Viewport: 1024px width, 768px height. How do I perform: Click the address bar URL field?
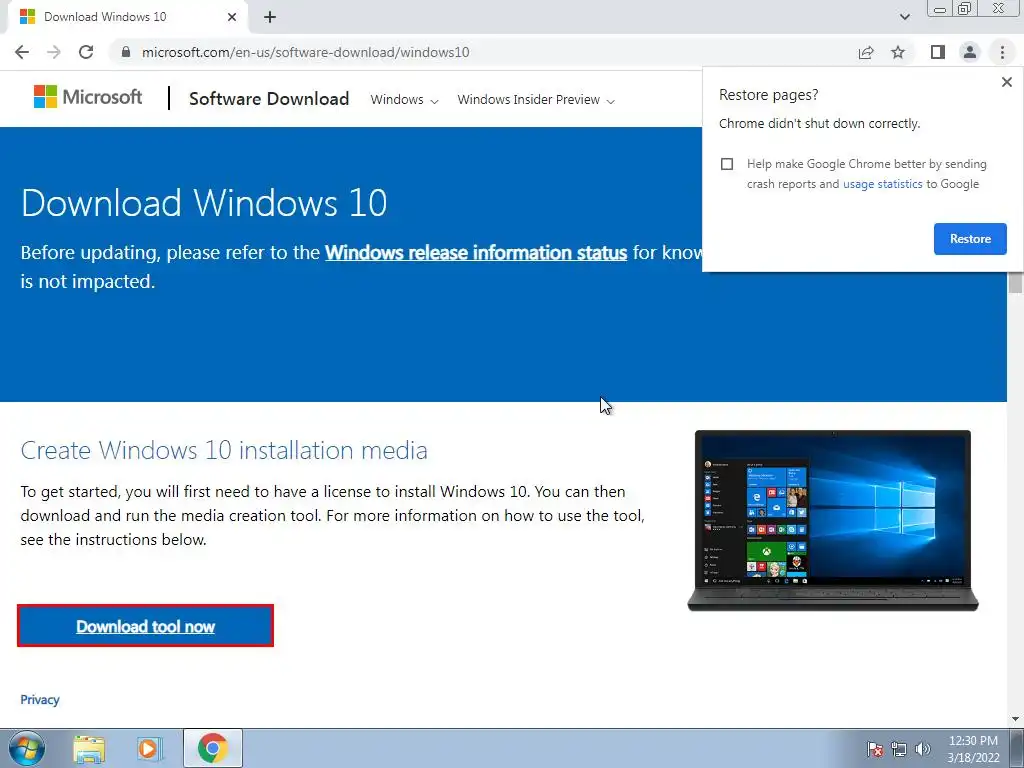point(483,52)
